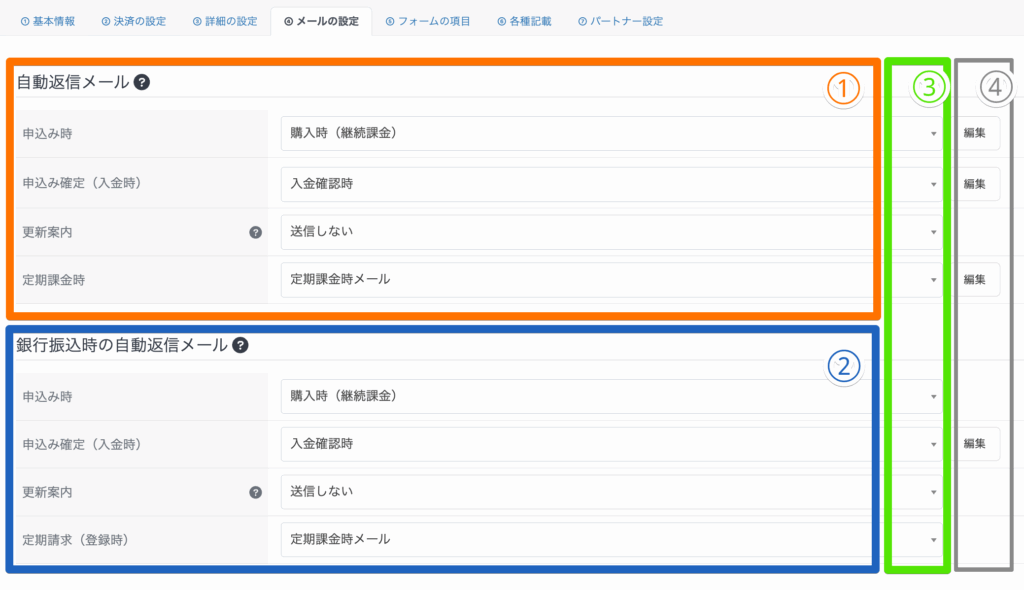Open 申込み時 dropdown in 自動返信メール section
This screenshot has width=1024, height=590.
click(x=610, y=133)
